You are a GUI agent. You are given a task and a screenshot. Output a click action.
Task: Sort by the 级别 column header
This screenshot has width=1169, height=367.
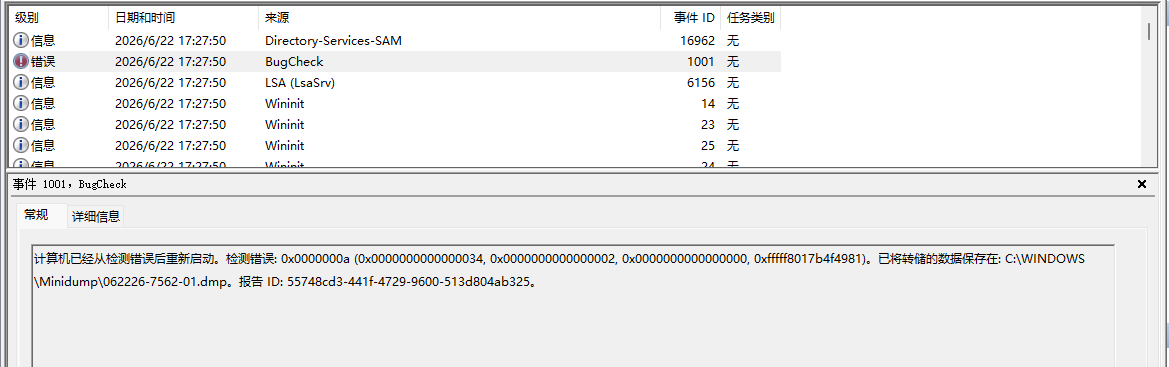(x=58, y=17)
